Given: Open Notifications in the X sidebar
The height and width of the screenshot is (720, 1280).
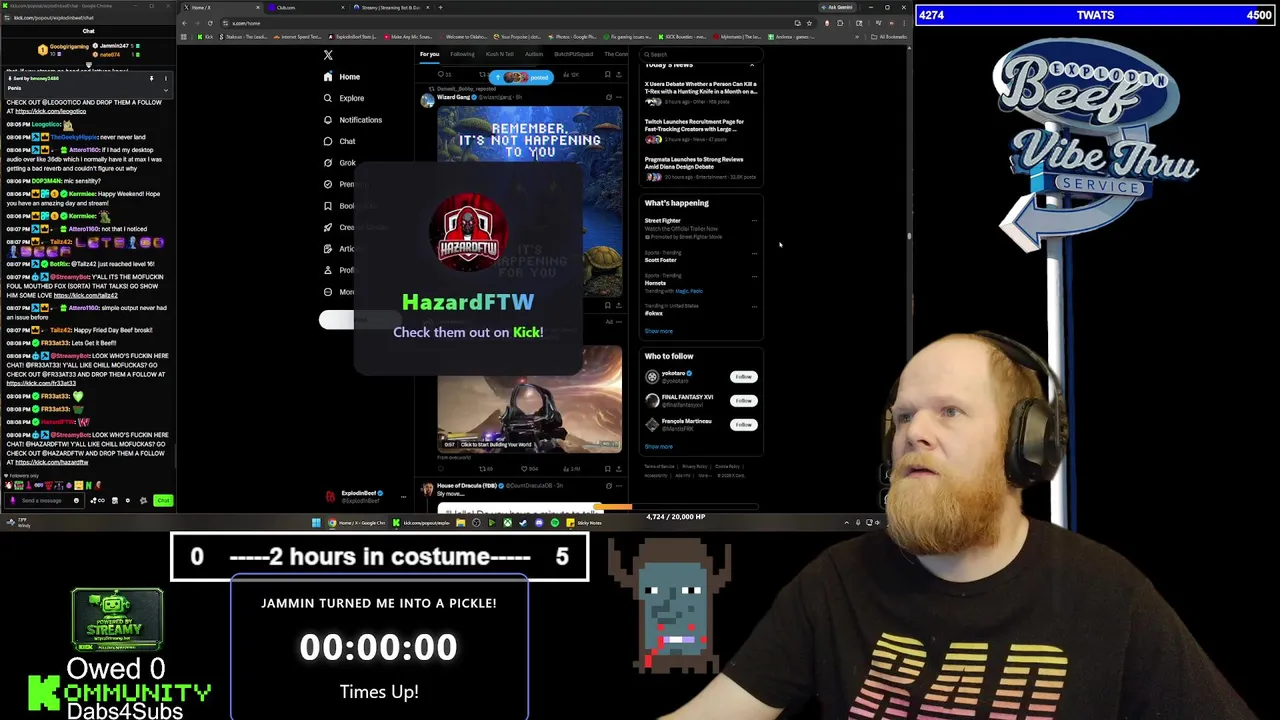Looking at the screenshot, I should click(352, 120).
